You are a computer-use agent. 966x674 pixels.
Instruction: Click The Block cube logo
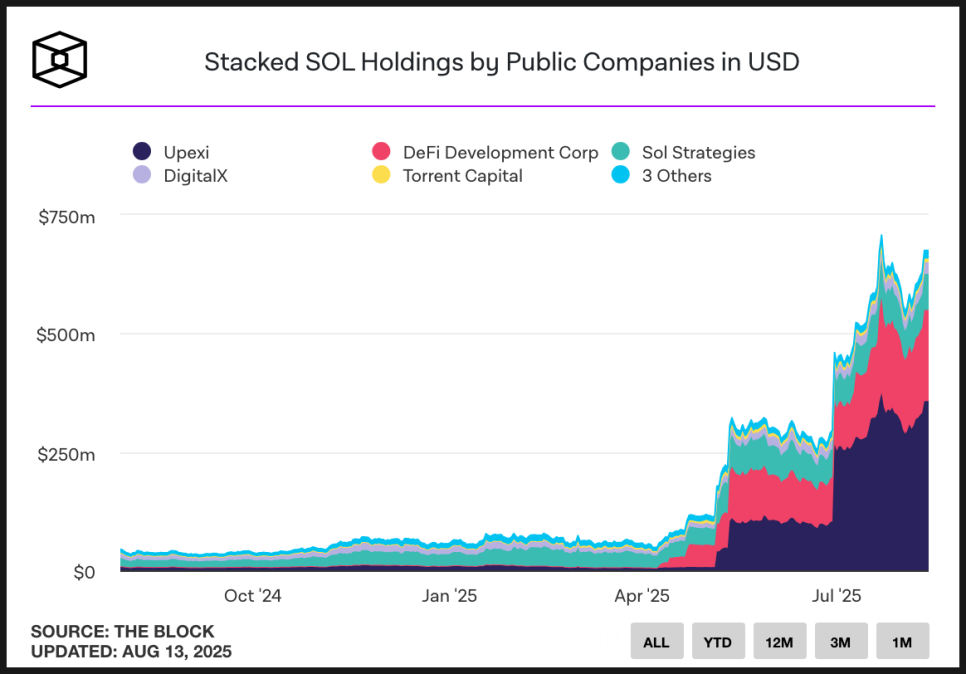click(x=60, y=60)
